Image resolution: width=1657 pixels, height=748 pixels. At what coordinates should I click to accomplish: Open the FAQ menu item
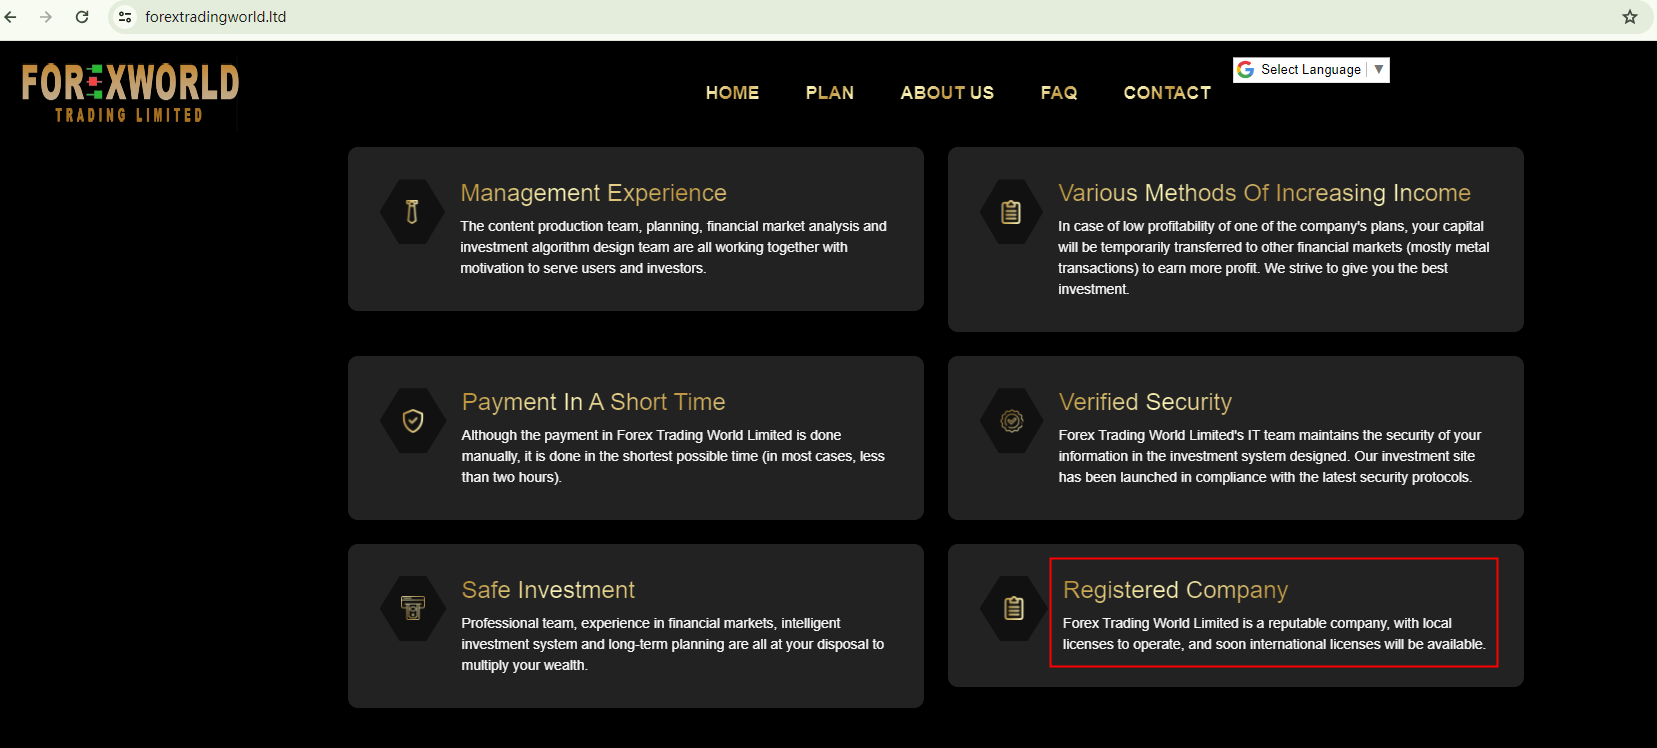pos(1059,93)
